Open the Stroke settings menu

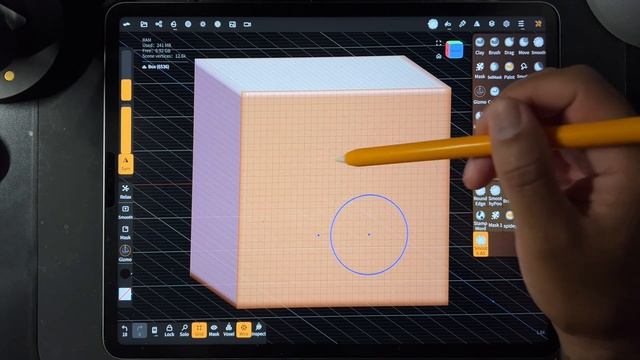448,24
